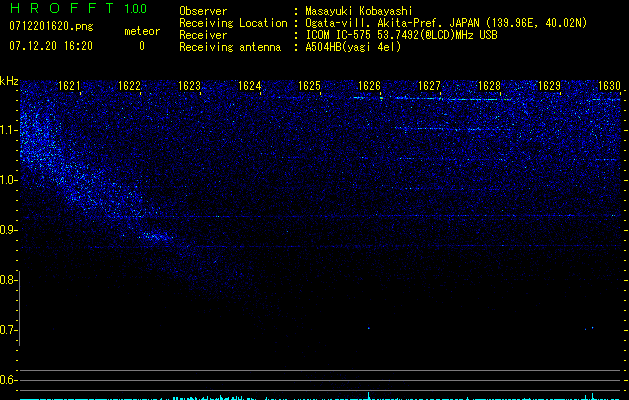Click the 1624 time marker
629x400 pixels.
coord(249,86)
